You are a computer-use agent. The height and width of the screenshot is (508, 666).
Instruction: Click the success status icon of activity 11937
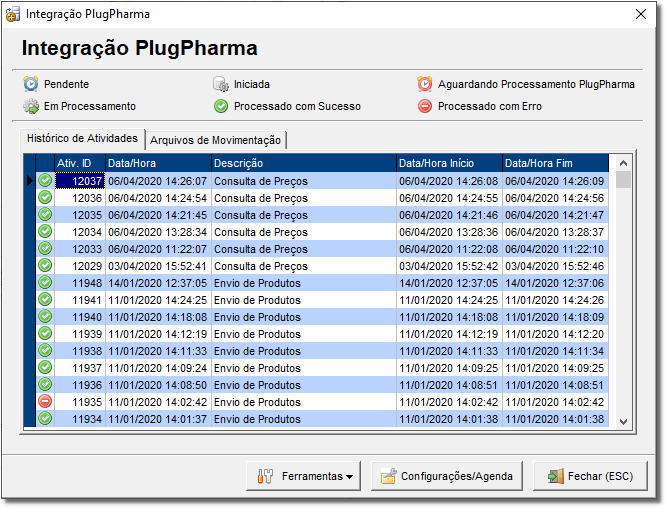pos(45,367)
